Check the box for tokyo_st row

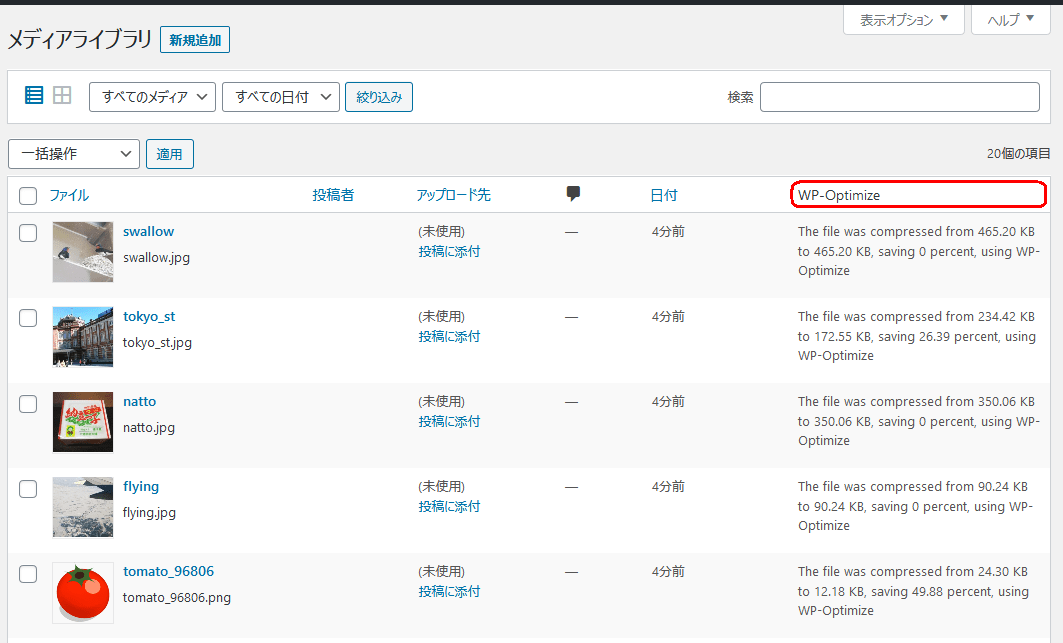[28, 318]
